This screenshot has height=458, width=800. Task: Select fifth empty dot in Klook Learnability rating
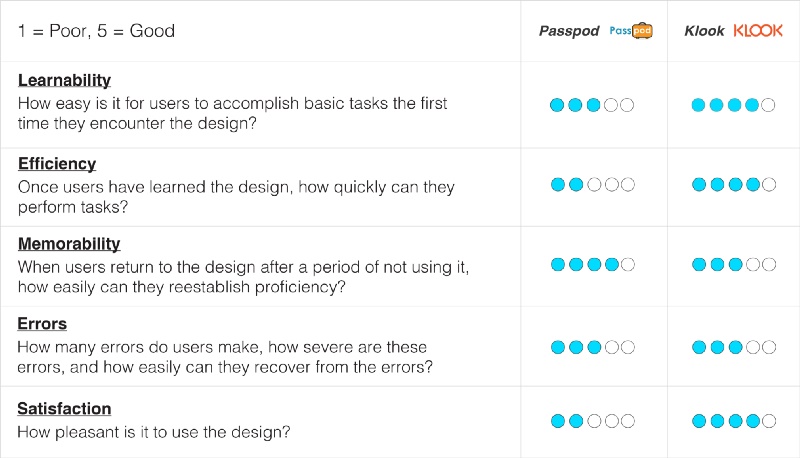coord(768,105)
